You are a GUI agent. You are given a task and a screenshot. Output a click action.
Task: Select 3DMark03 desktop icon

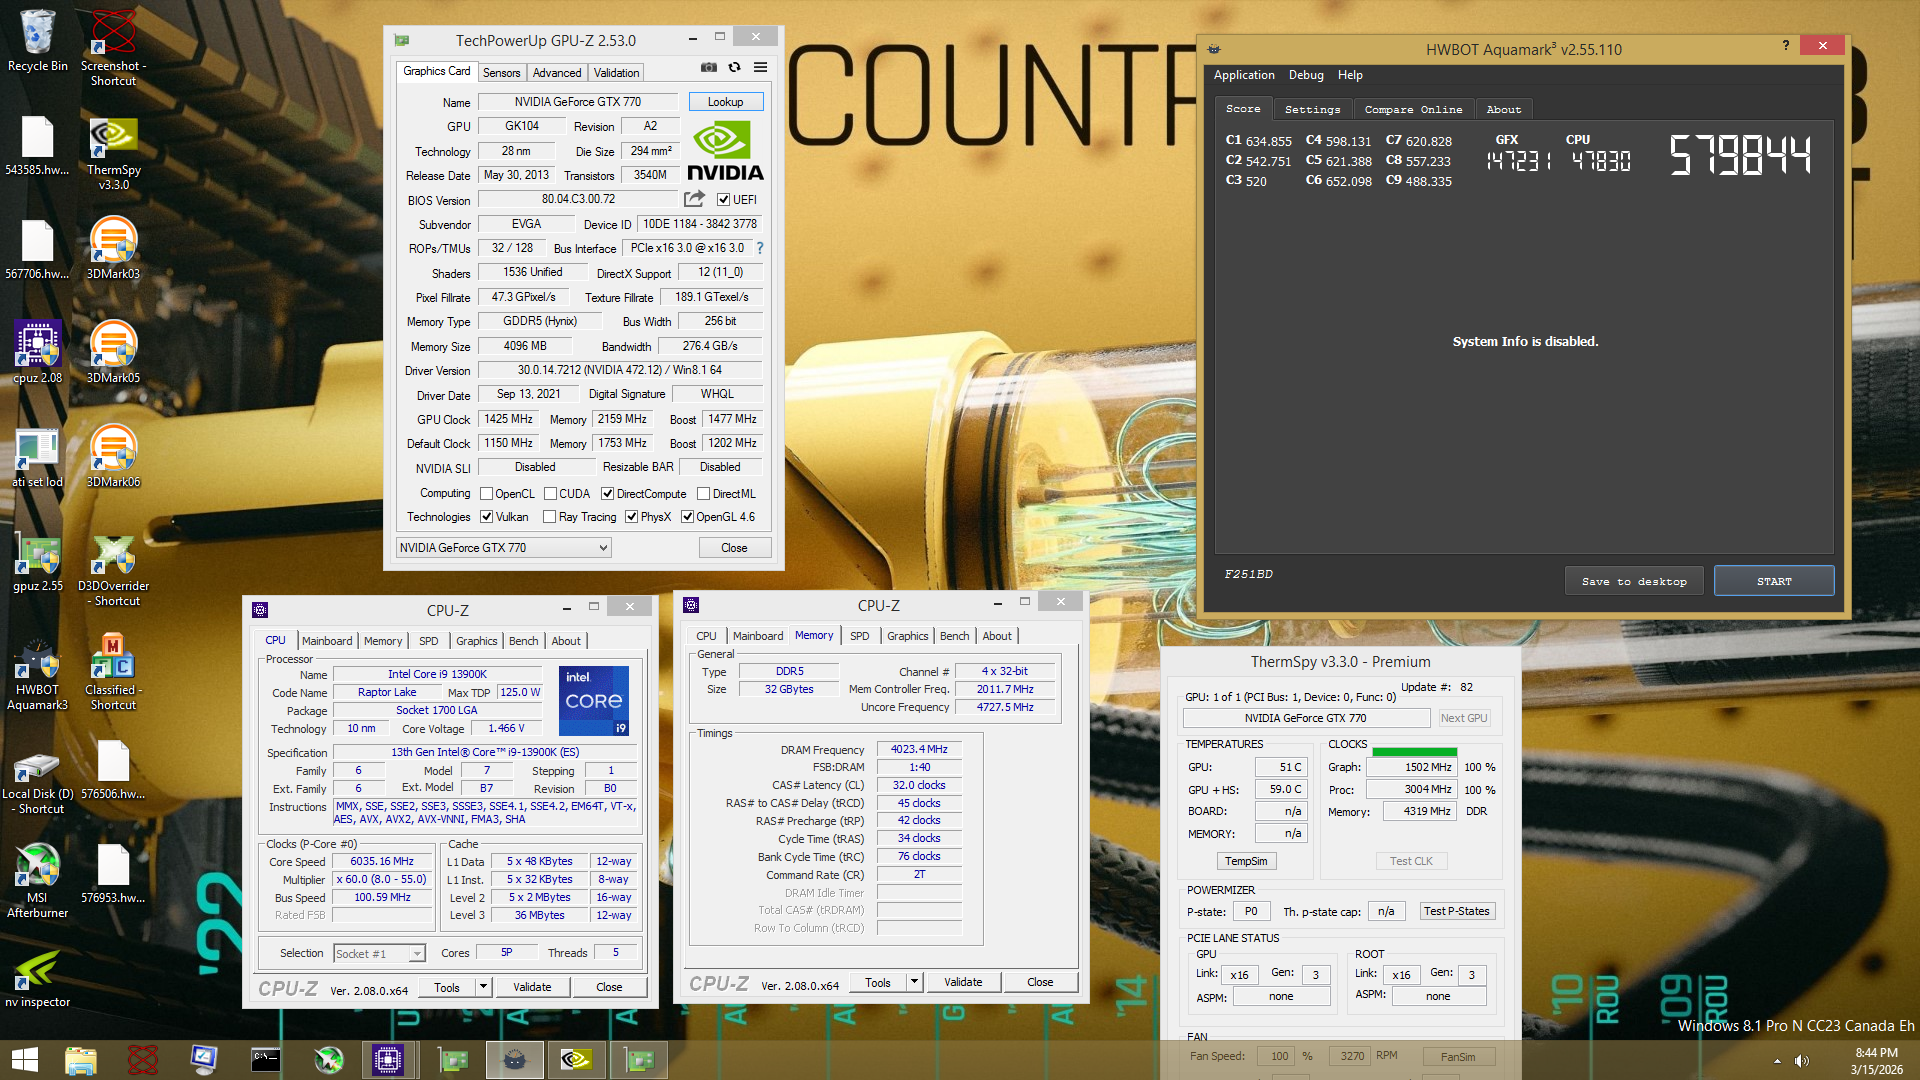(113, 248)
